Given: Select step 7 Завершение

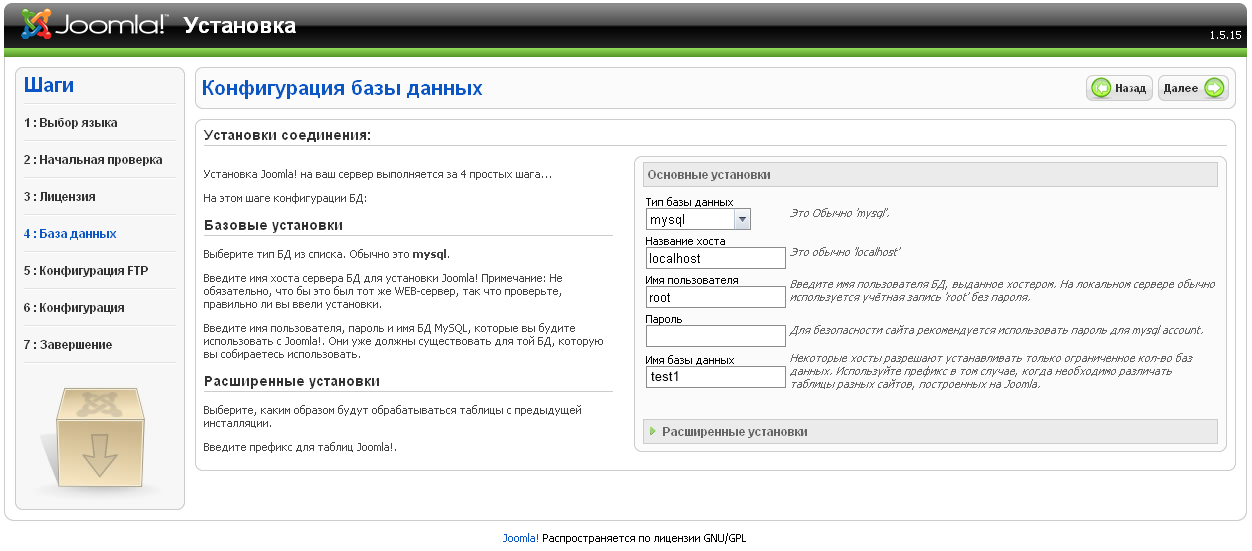Looking at the screenshot, I should pos(68,345).
